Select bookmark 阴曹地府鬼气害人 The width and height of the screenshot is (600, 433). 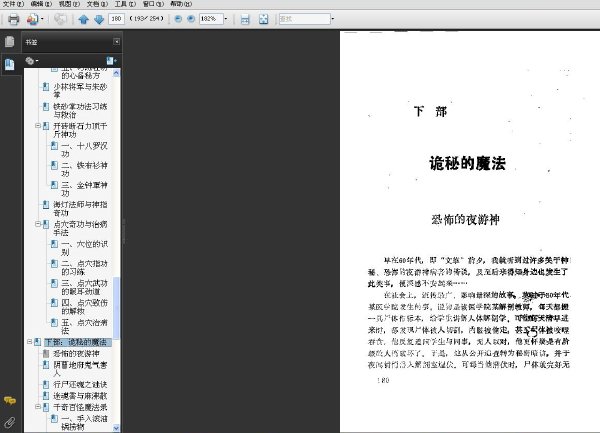(x=80, y=369)
